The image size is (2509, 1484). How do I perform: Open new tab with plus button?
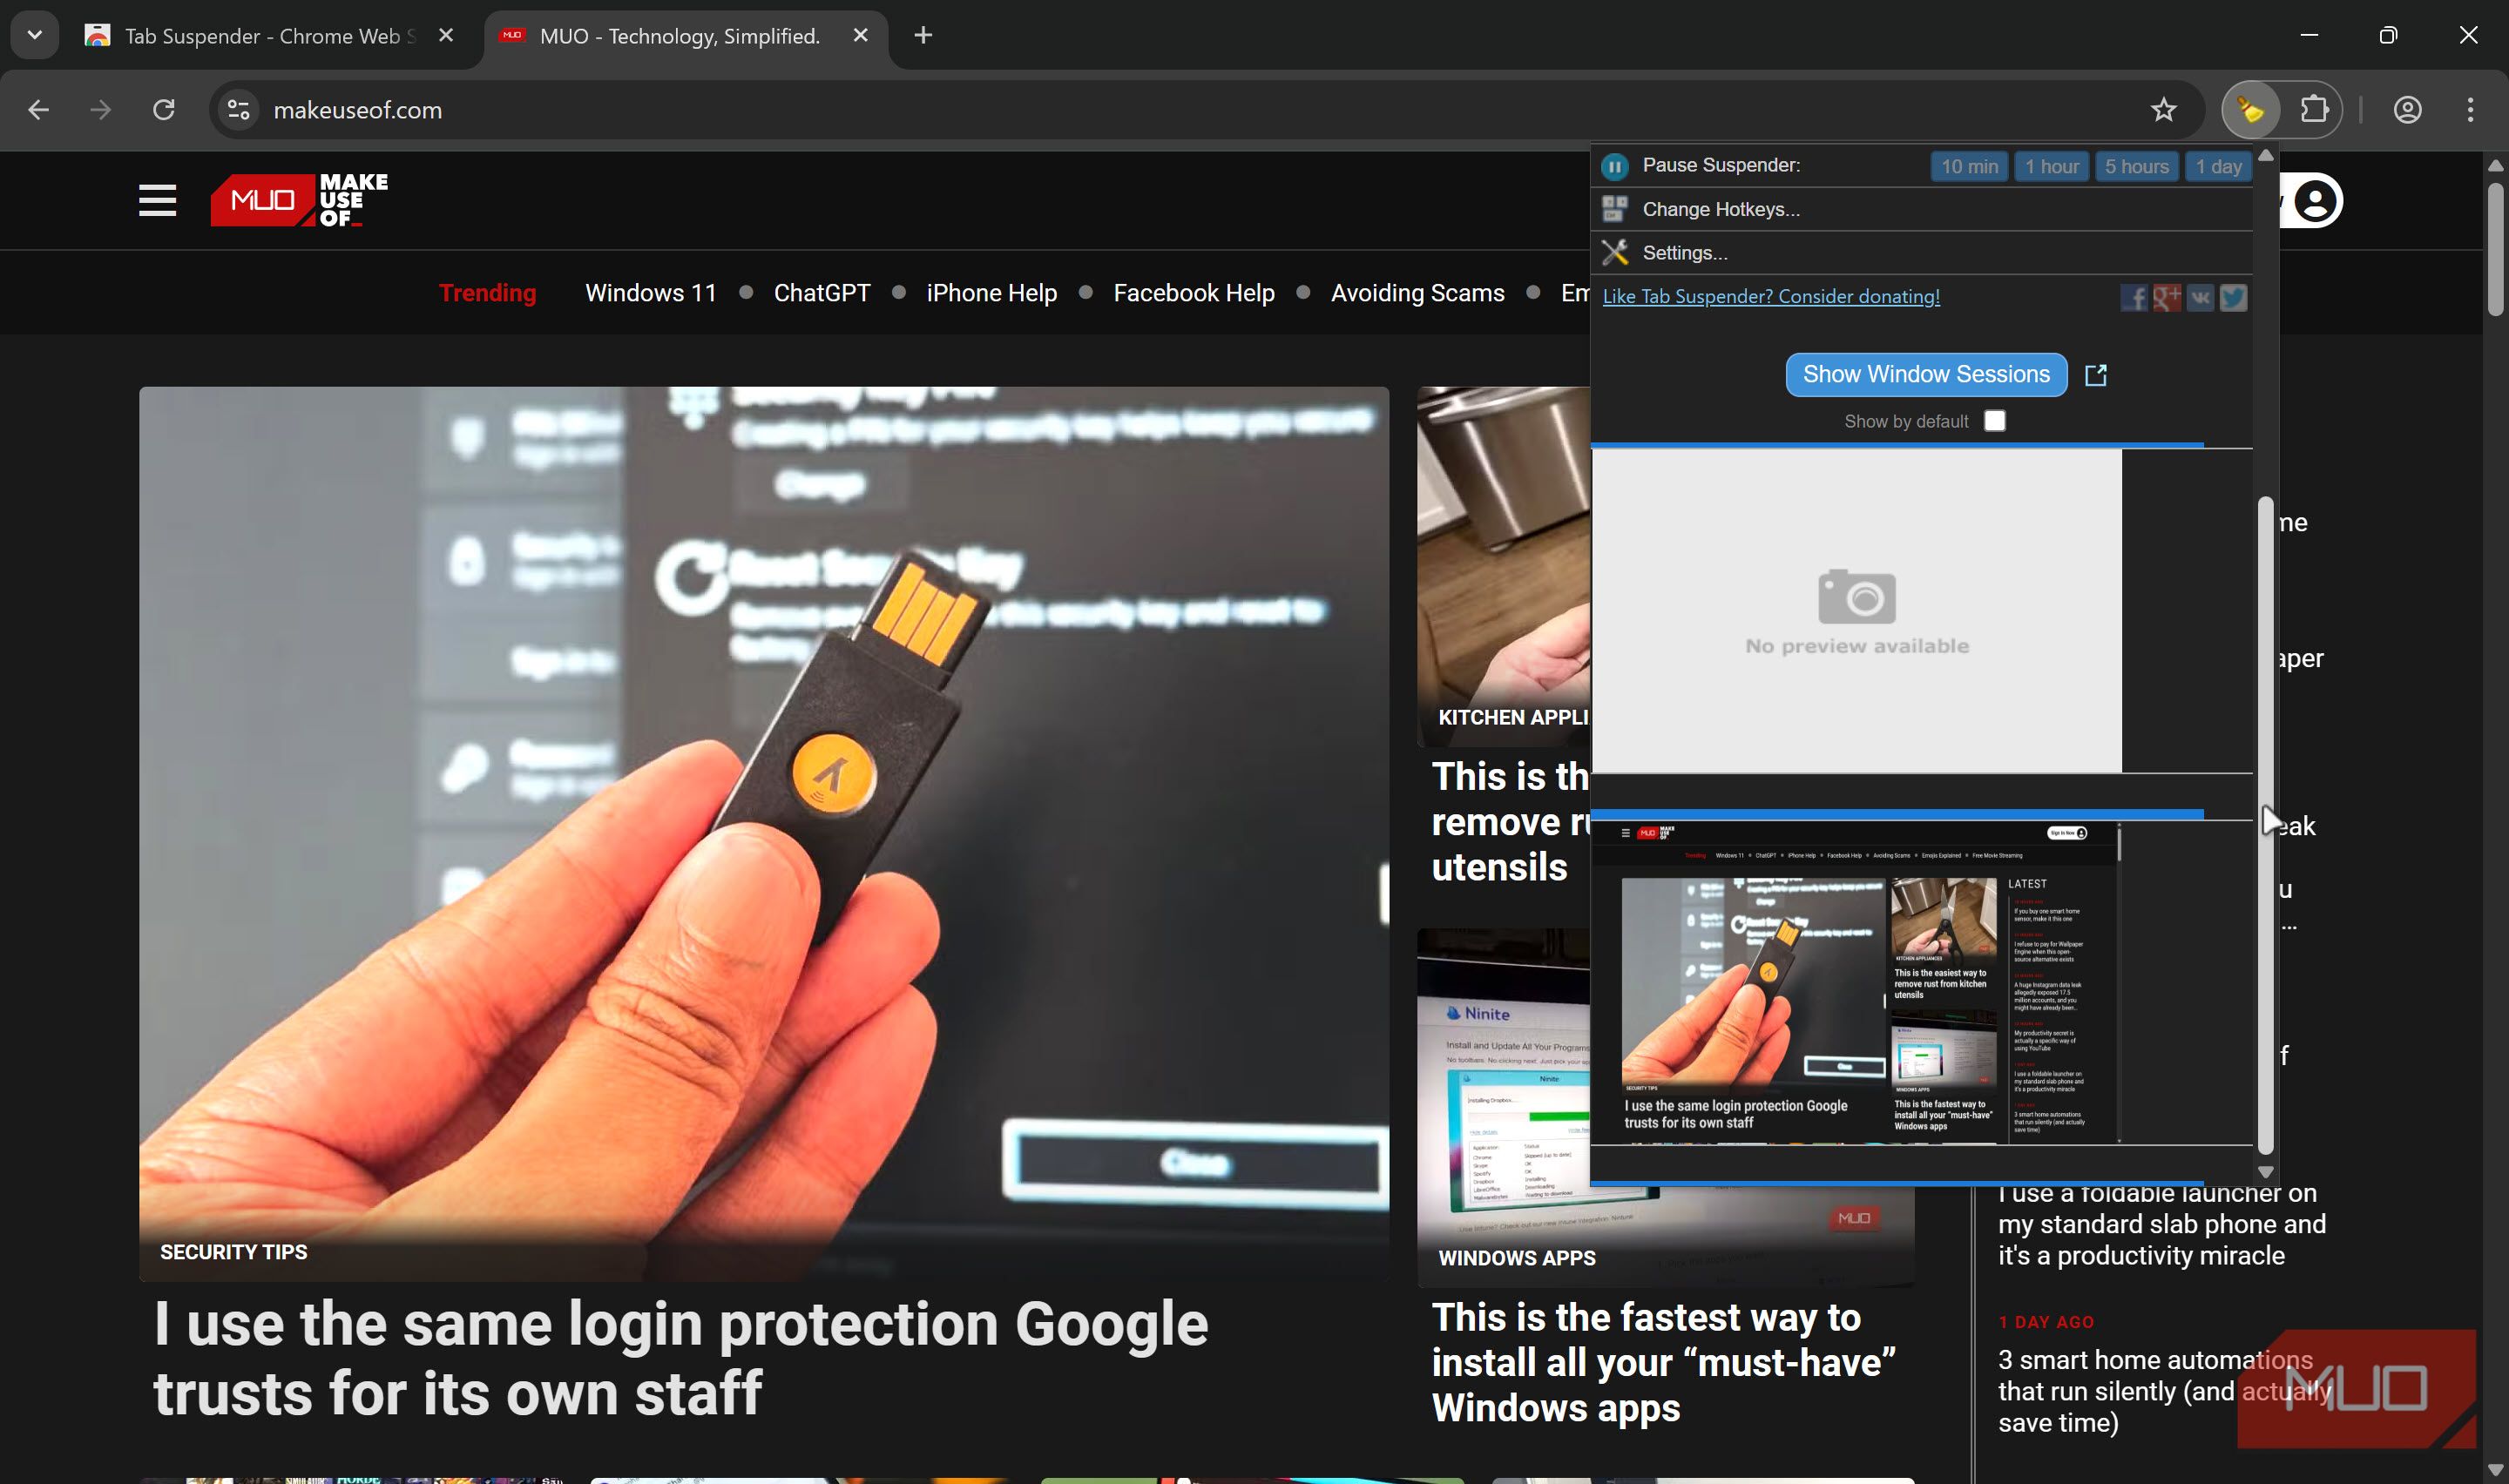tap(923, 36)
